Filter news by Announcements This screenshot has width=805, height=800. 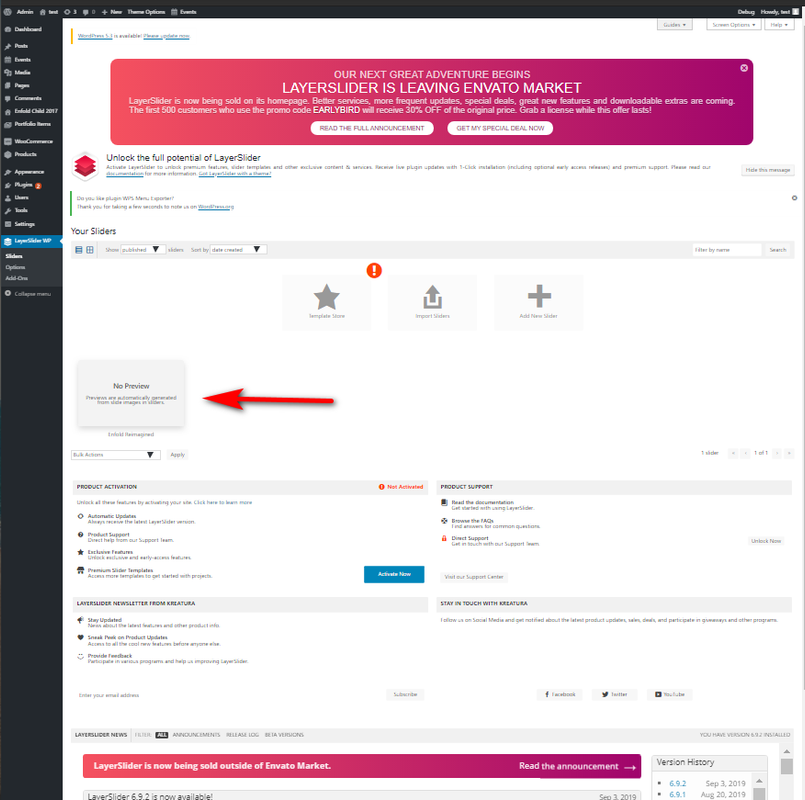pyautogui.click(x=196, y=735)
